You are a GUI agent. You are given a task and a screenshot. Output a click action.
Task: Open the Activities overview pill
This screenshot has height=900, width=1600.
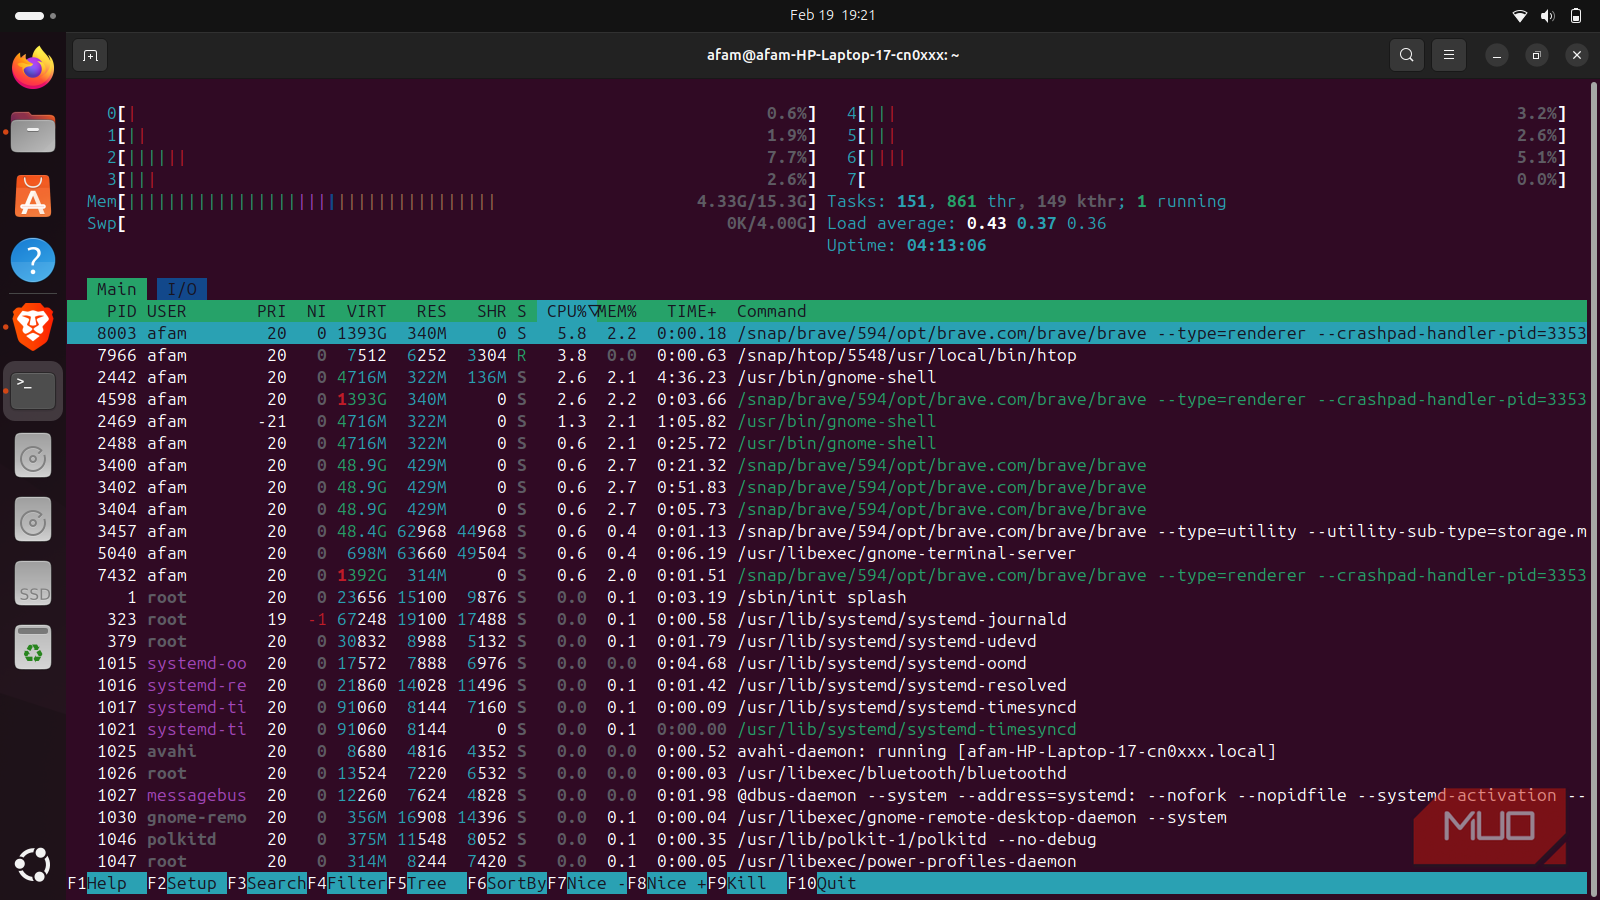tap(36, 15)
